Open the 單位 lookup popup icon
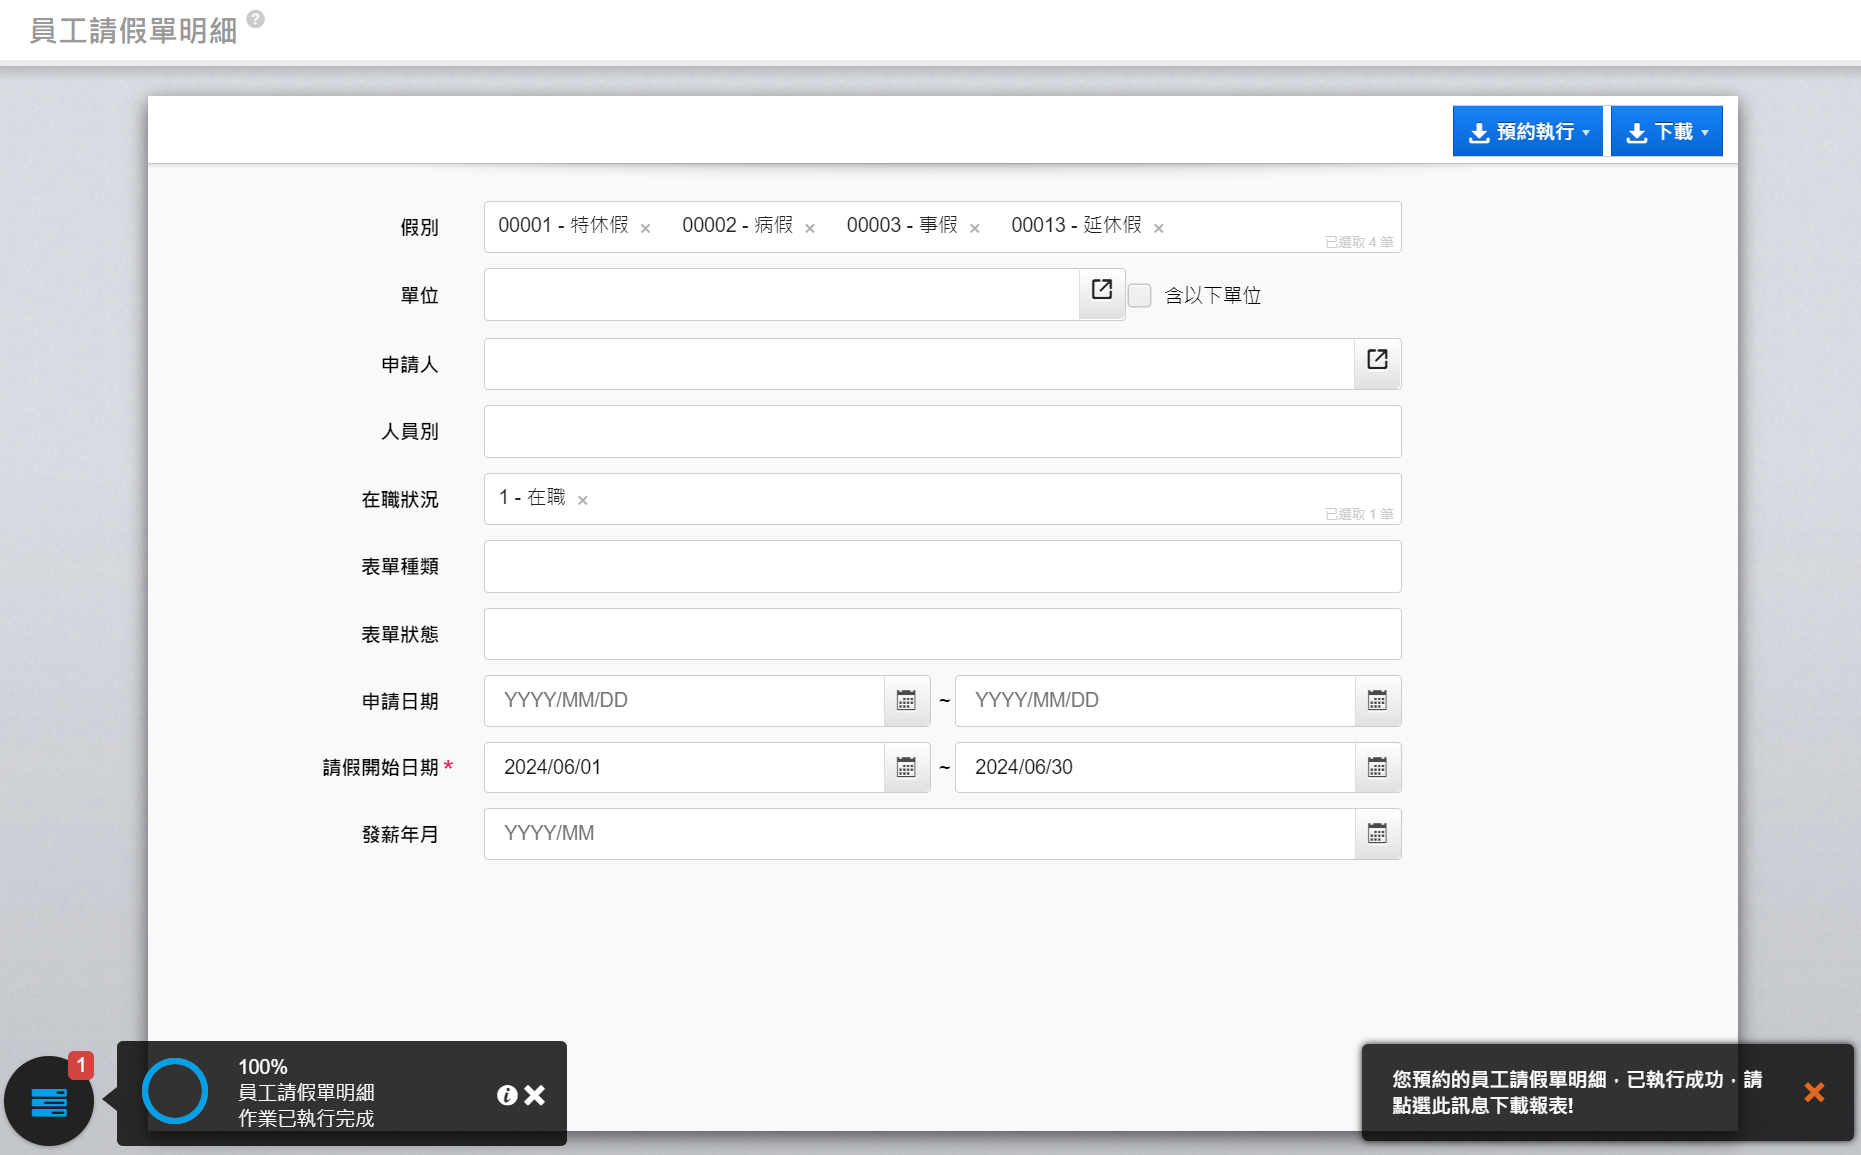 pyautogui.click(x=1102, y=291)
